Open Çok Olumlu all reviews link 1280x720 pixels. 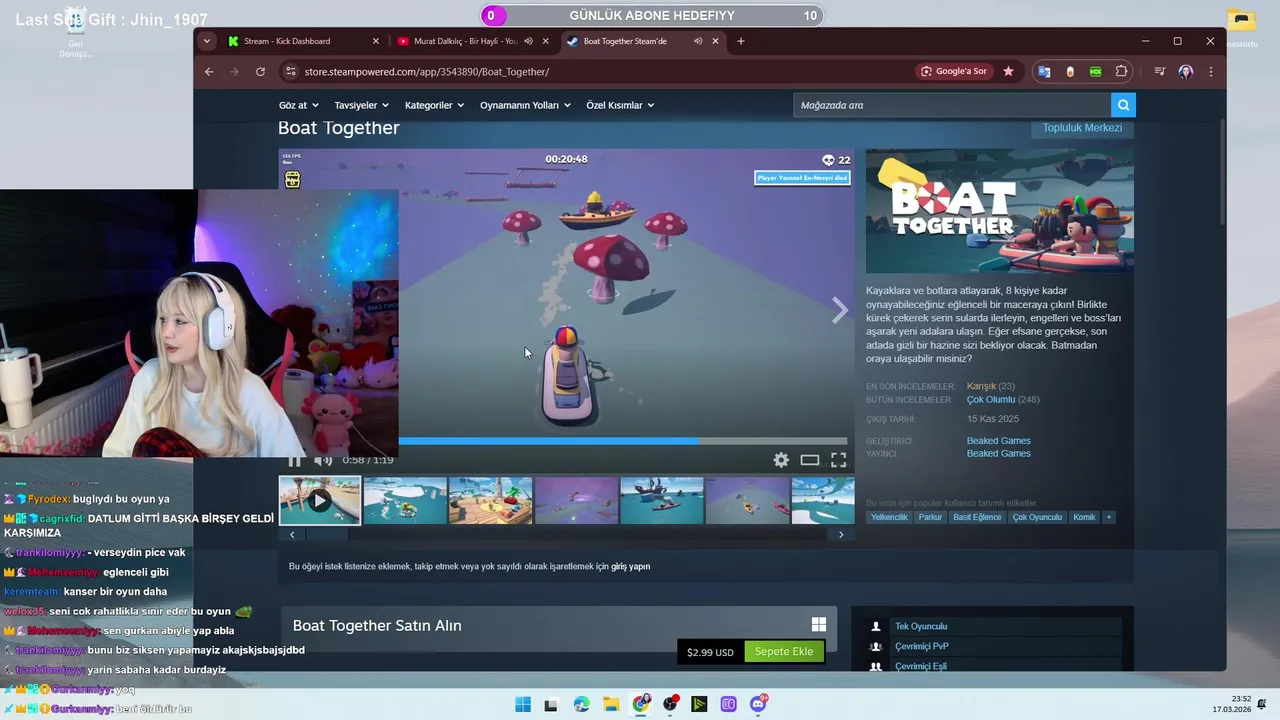coord(990,400)
